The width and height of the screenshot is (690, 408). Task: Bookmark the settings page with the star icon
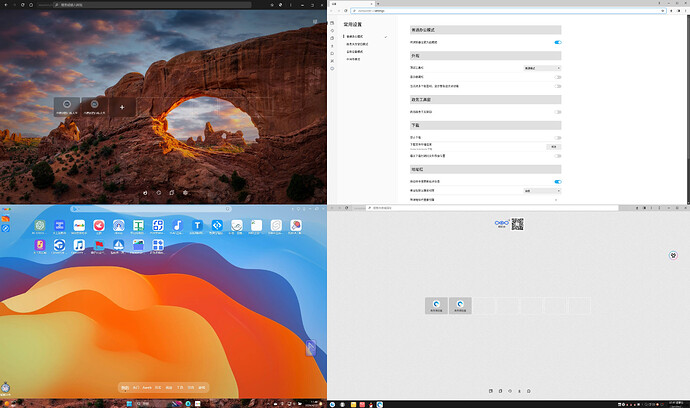(x=663, y=11)
